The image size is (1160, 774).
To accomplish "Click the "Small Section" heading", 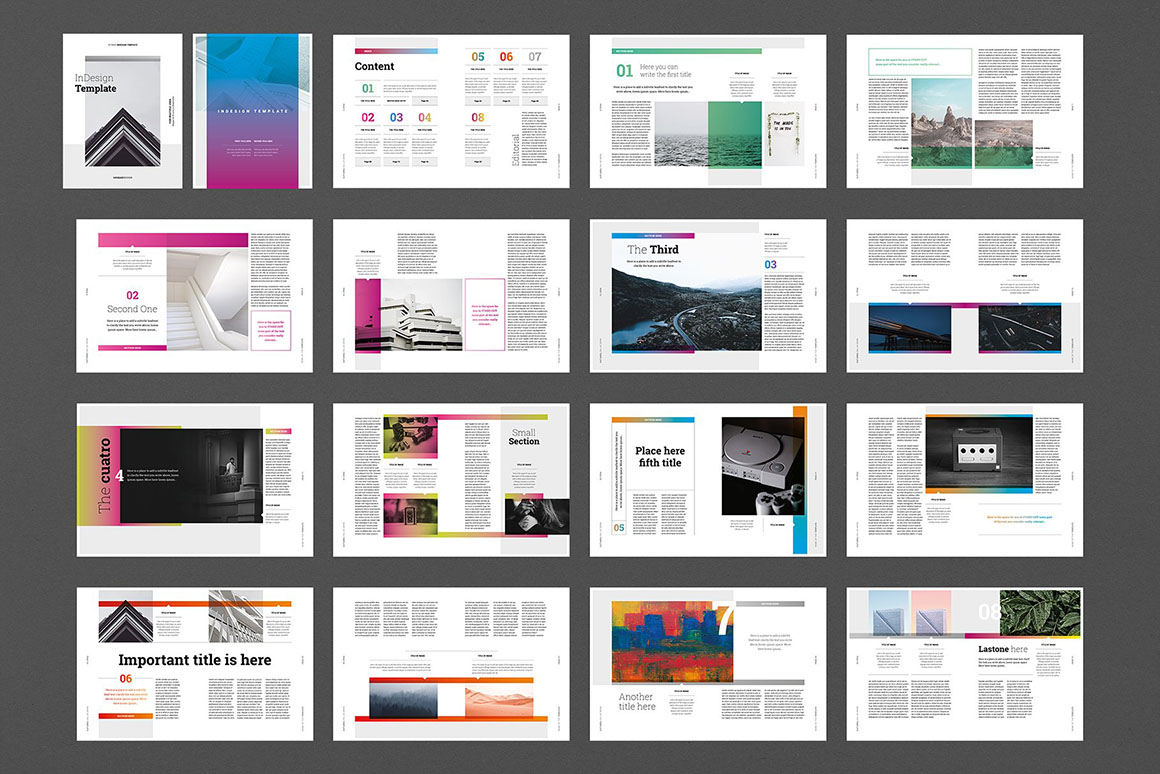I will coord(523,435).
